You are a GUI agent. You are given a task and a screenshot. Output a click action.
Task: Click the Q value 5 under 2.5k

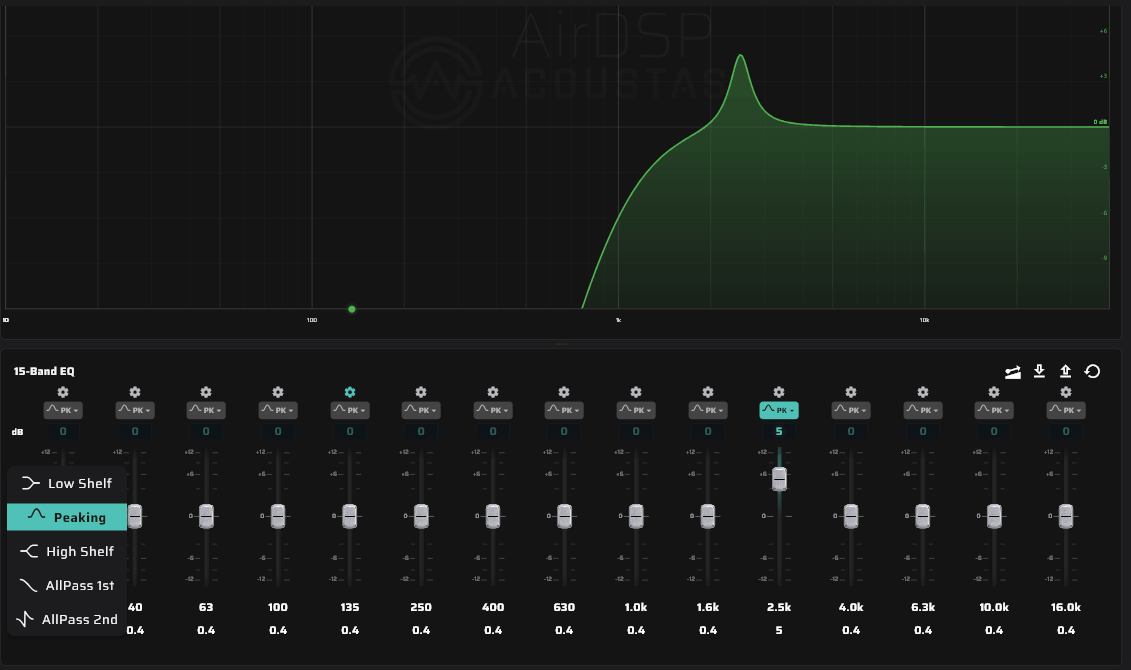click(779, 630)
